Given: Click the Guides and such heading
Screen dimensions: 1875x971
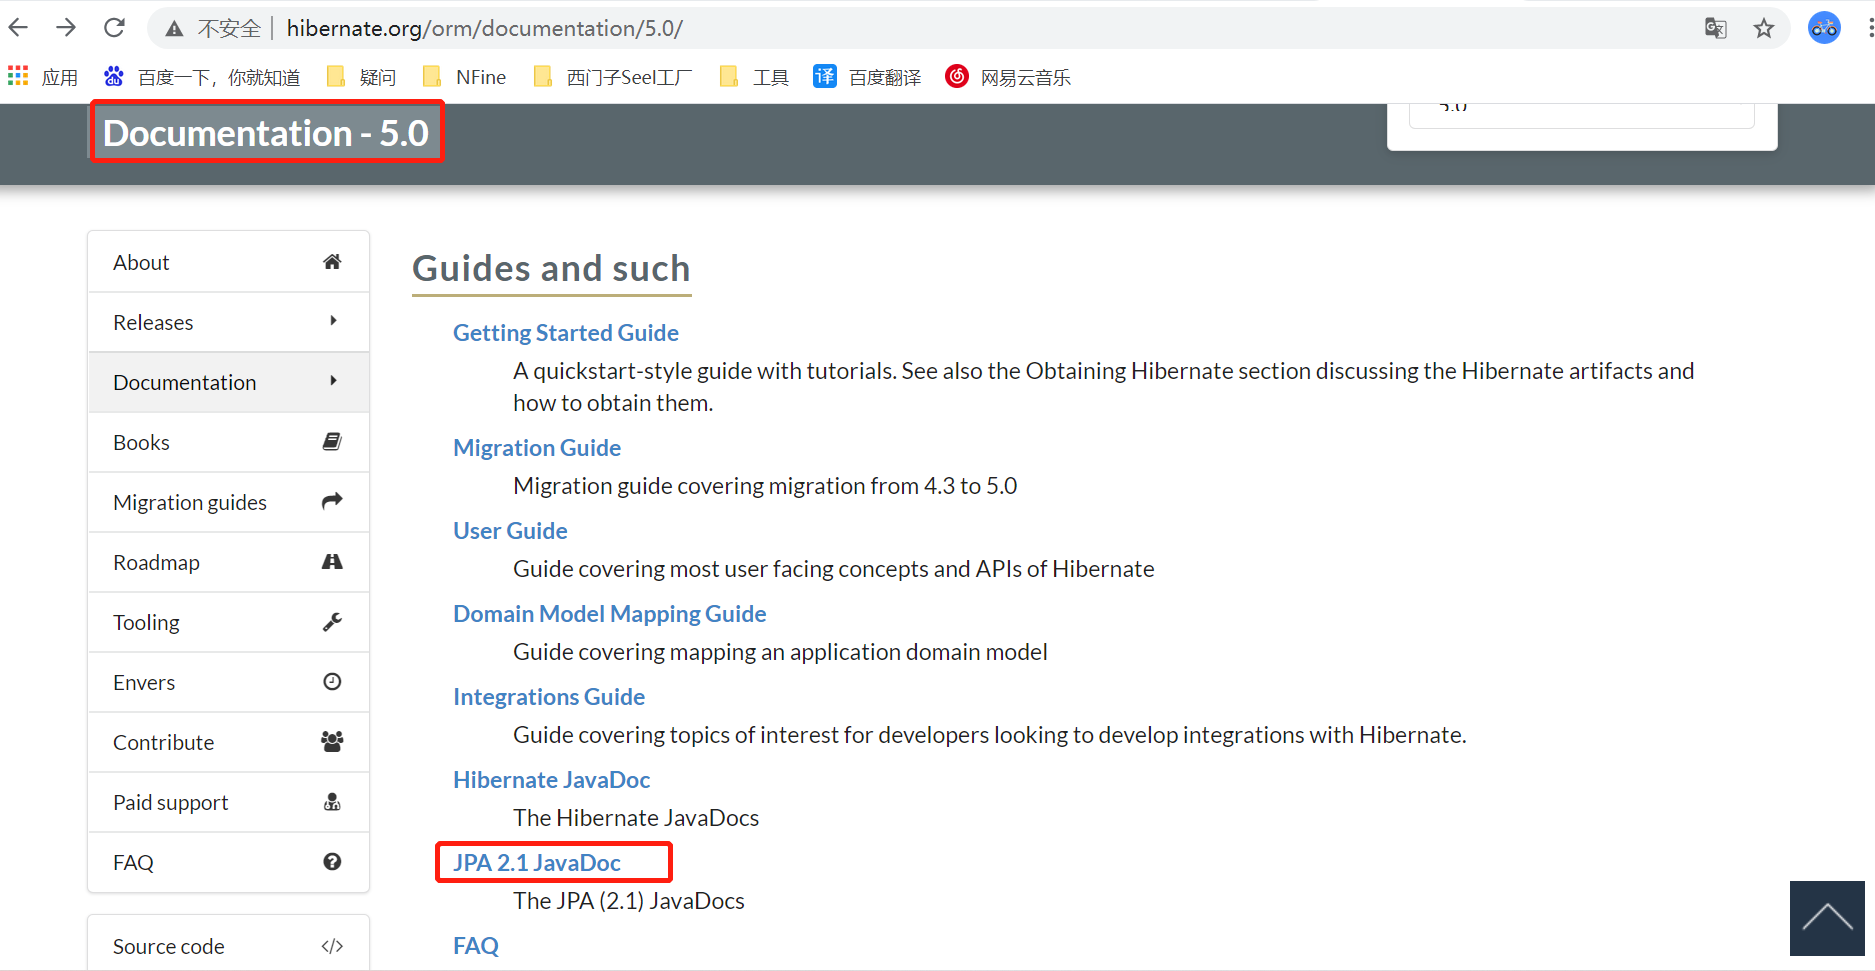Looking at the screenshot, I should pyautogui.click(x=551, y=269).
